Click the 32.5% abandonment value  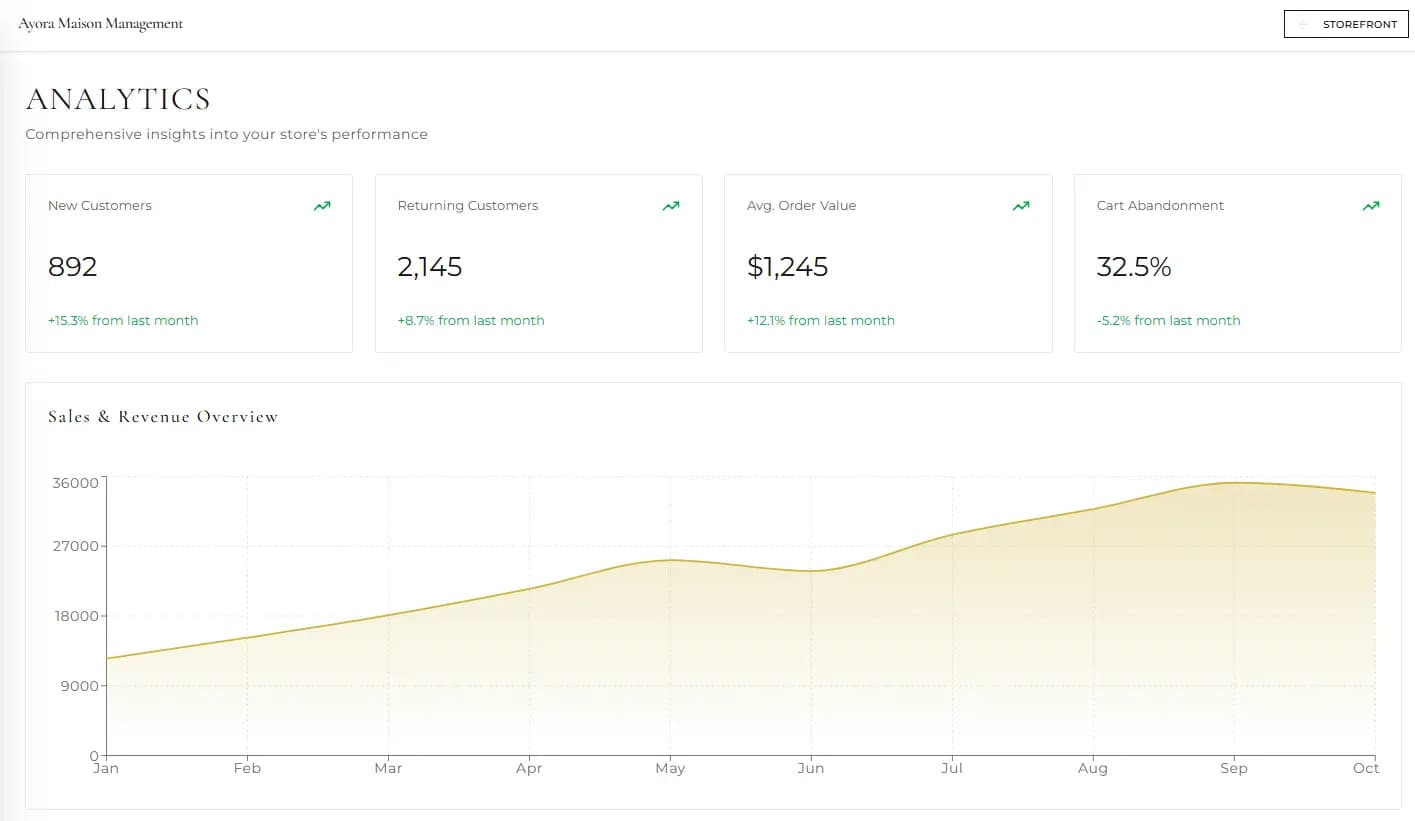[1134, 267]
